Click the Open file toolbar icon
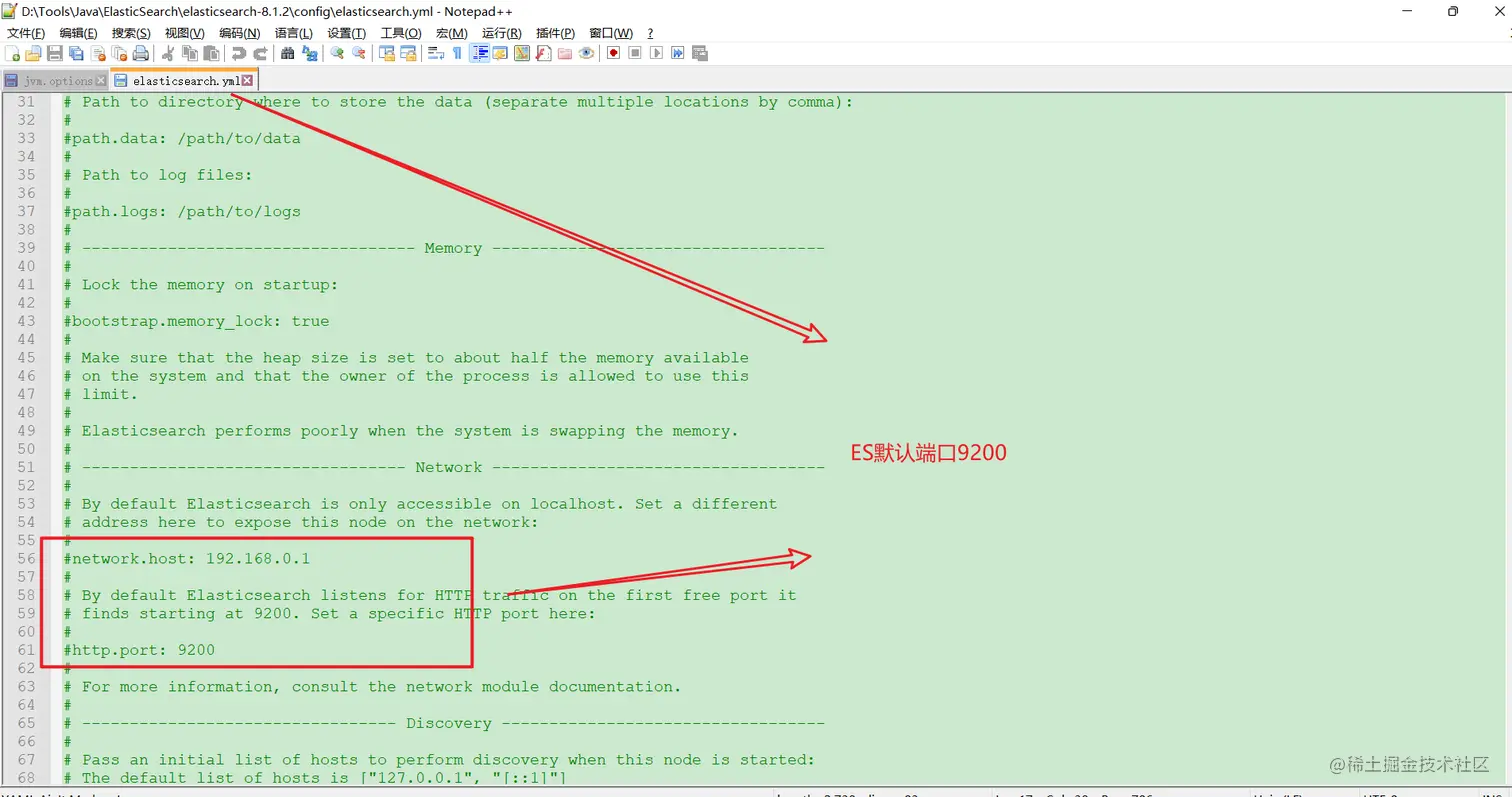 (33, 53)
